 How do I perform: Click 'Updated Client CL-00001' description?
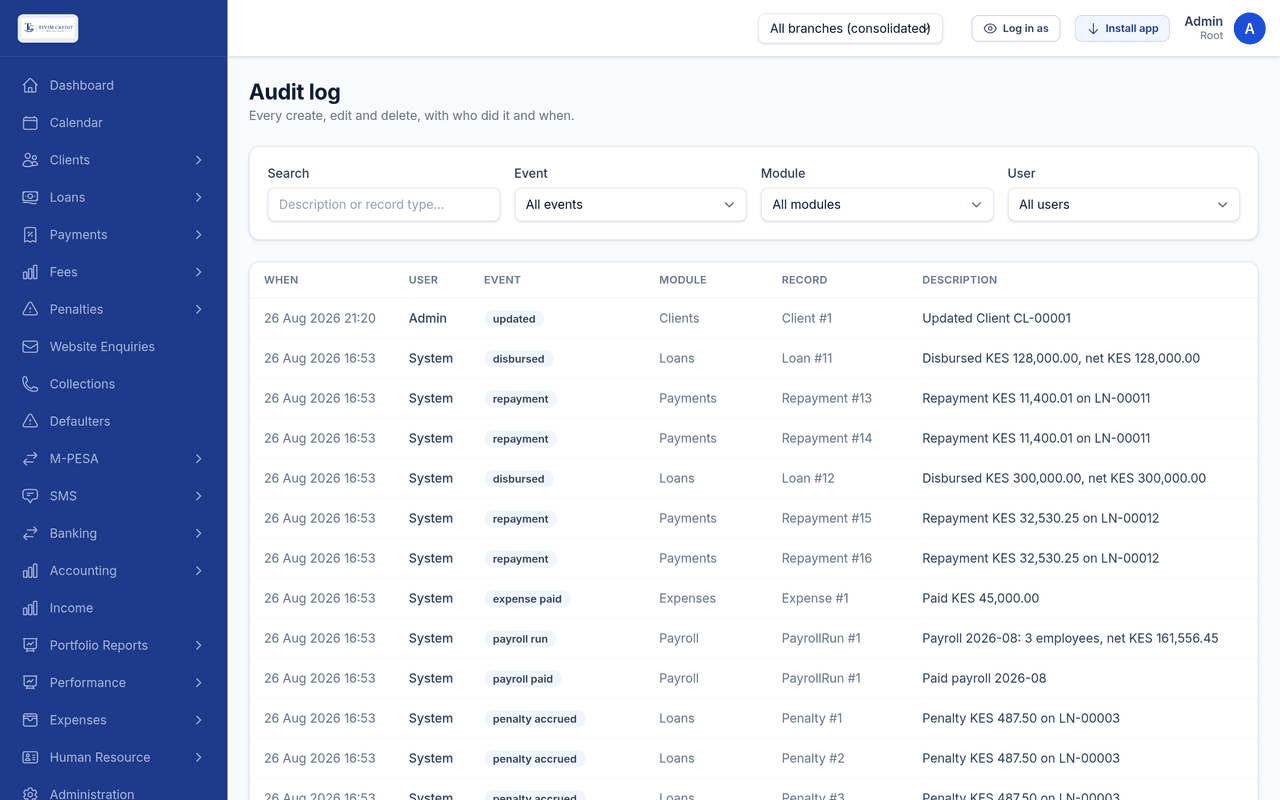[x=996, y=318]
